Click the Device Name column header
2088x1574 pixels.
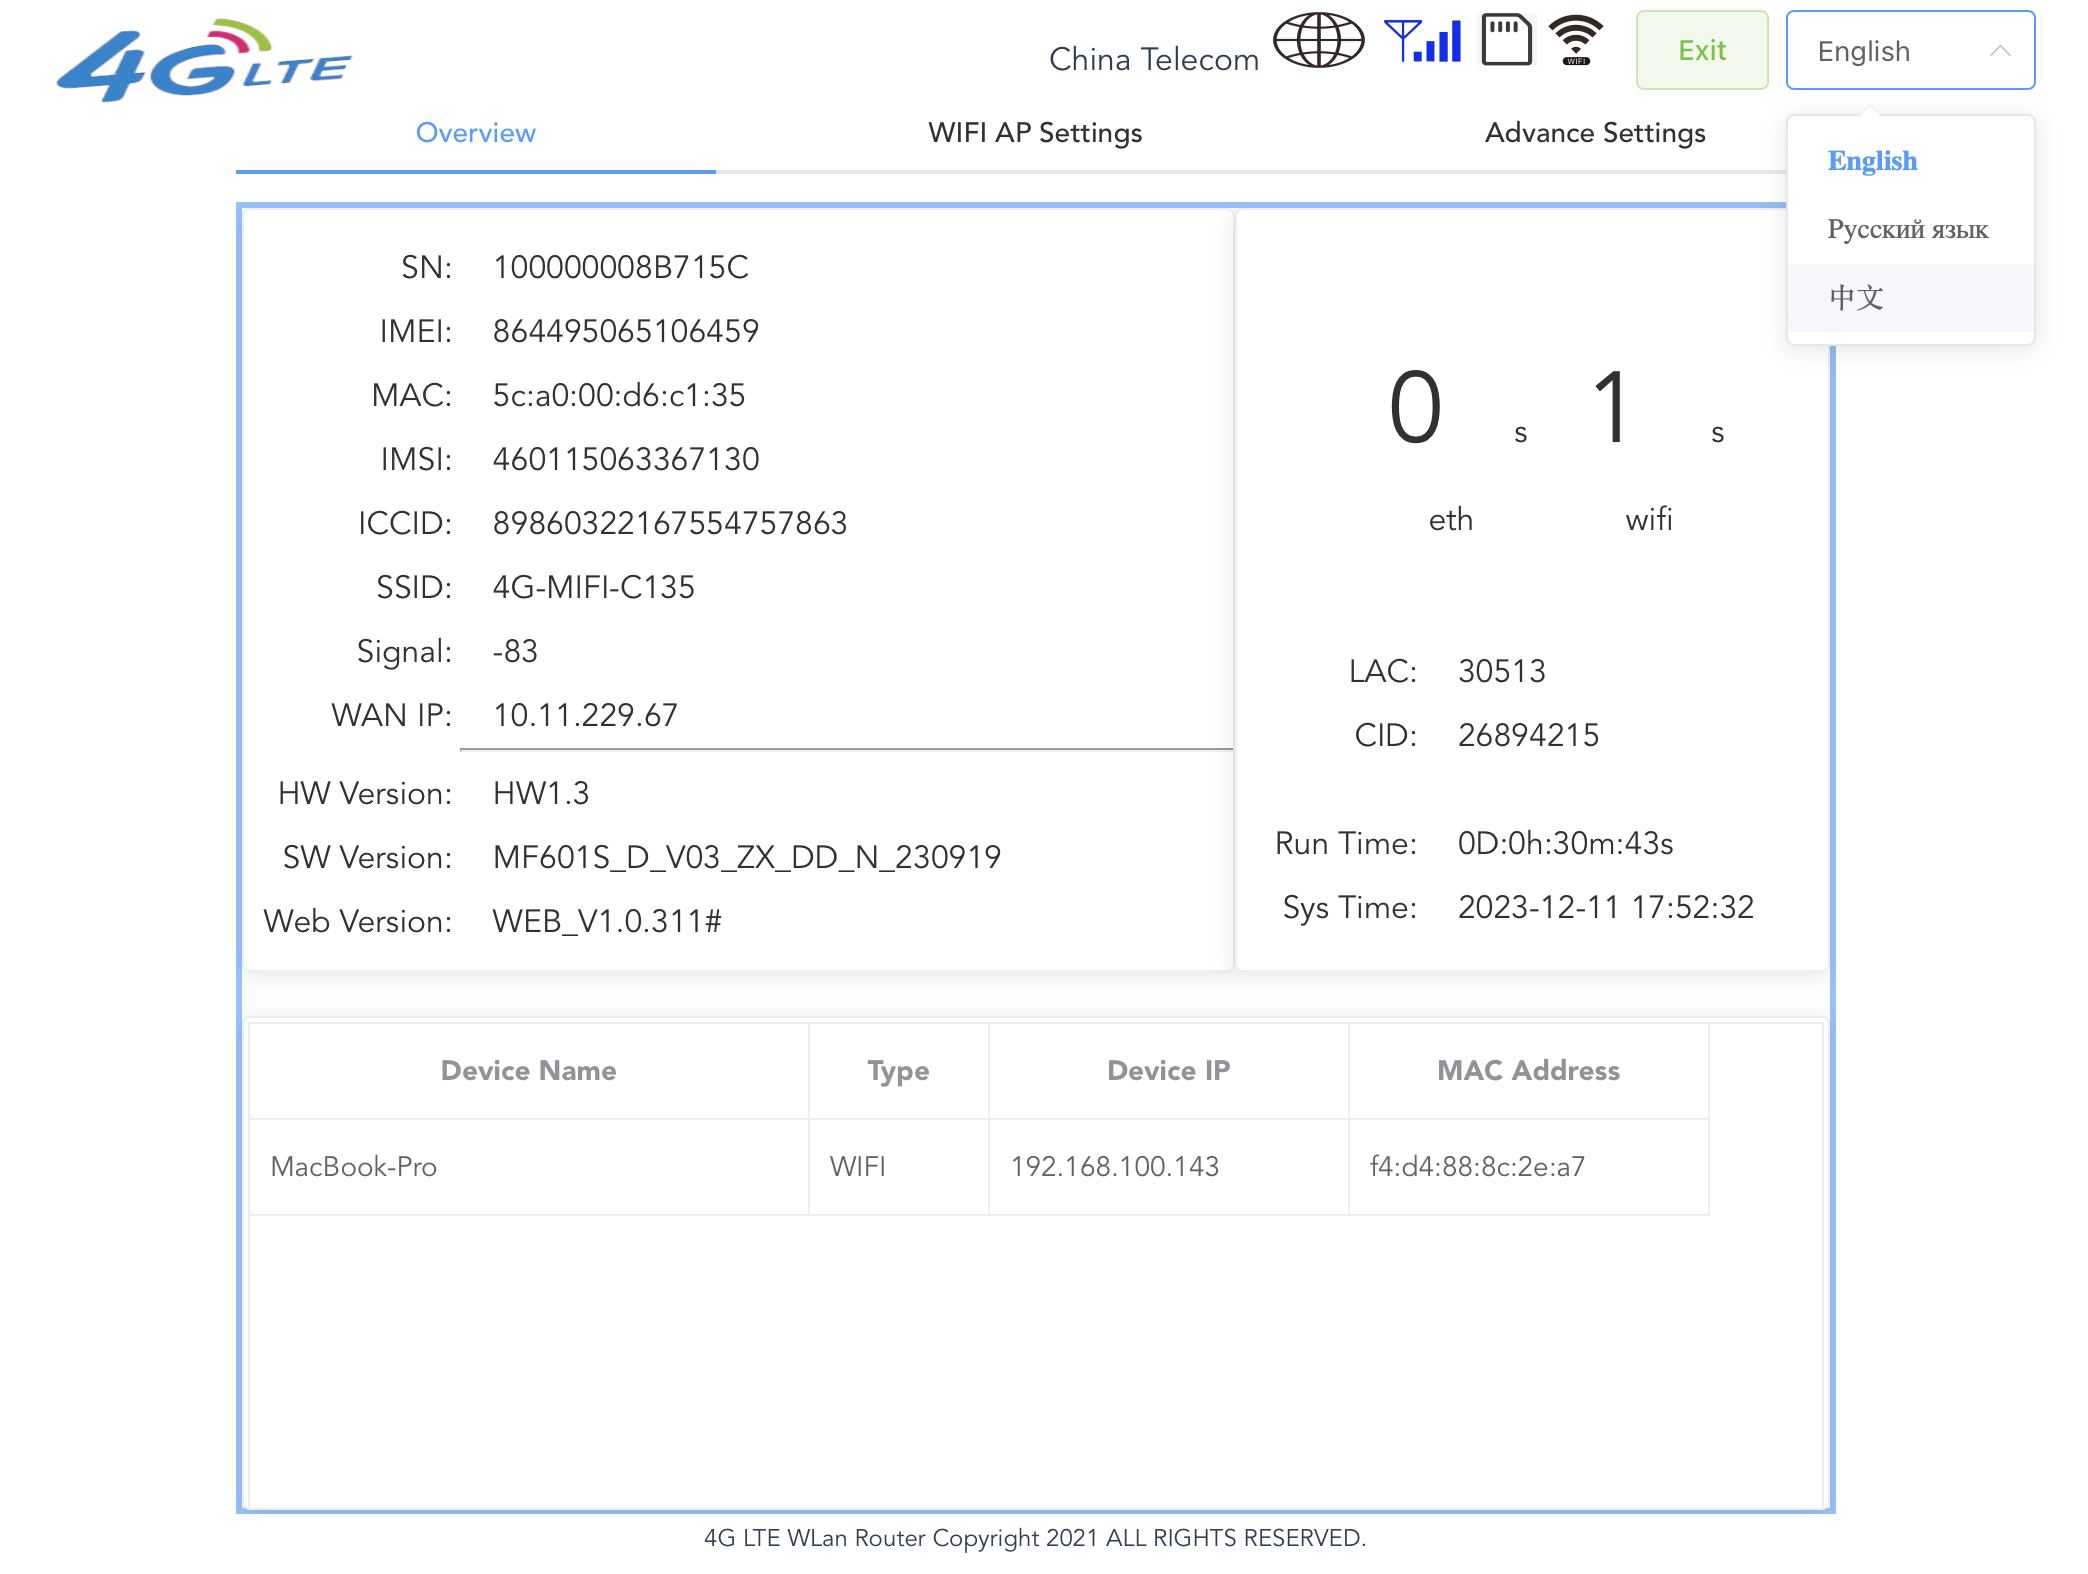pos(528,1070)
